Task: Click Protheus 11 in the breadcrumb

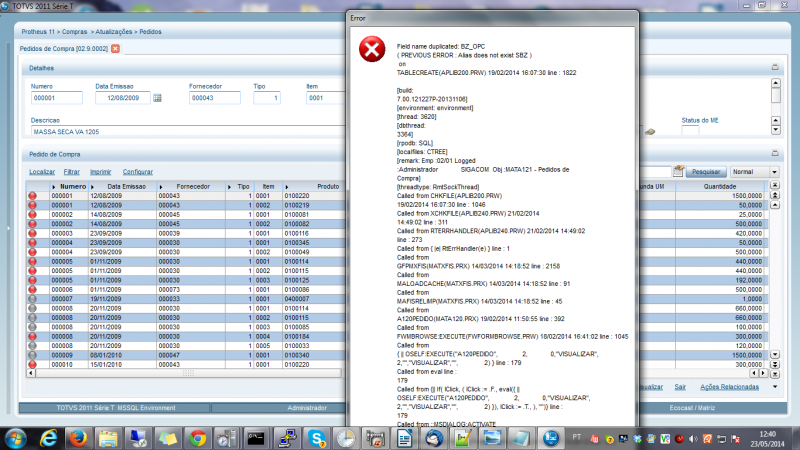Action: coord(38,32)
